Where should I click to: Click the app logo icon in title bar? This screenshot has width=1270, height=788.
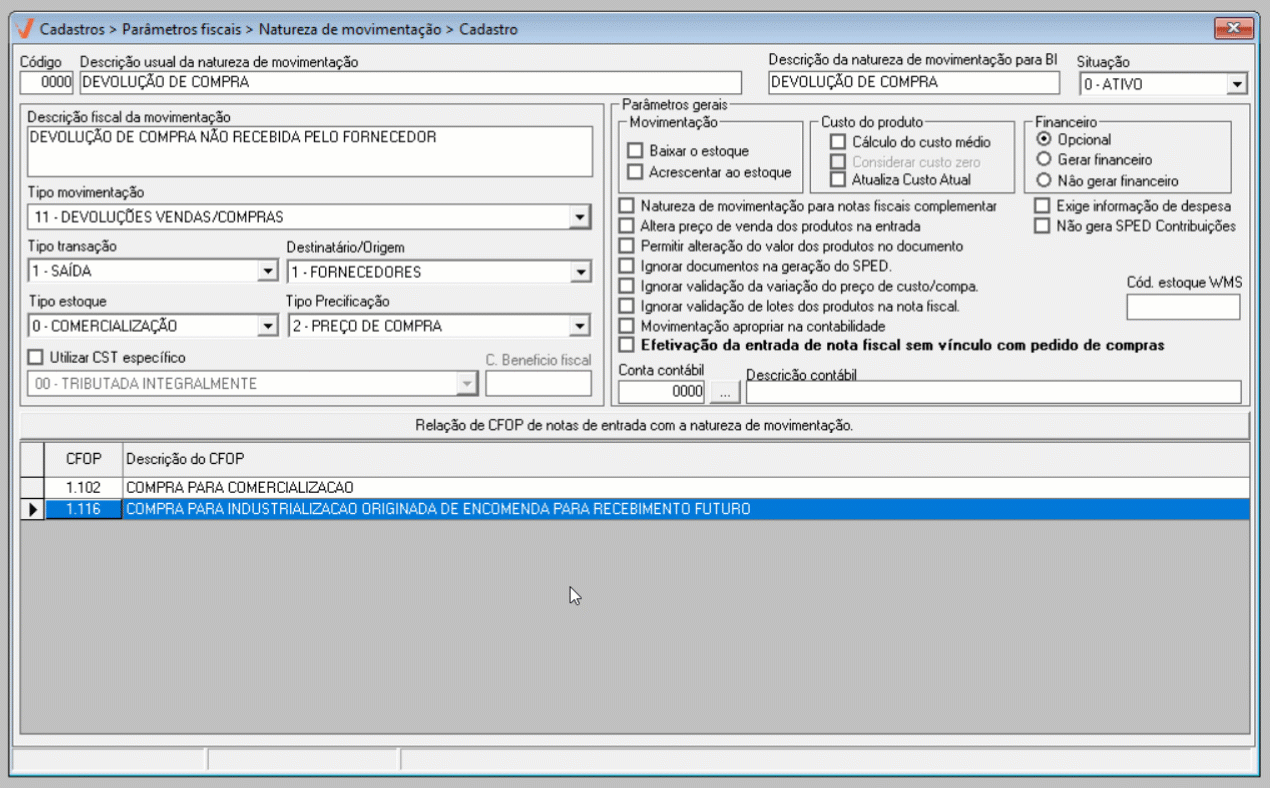click(x=25, y=29)
